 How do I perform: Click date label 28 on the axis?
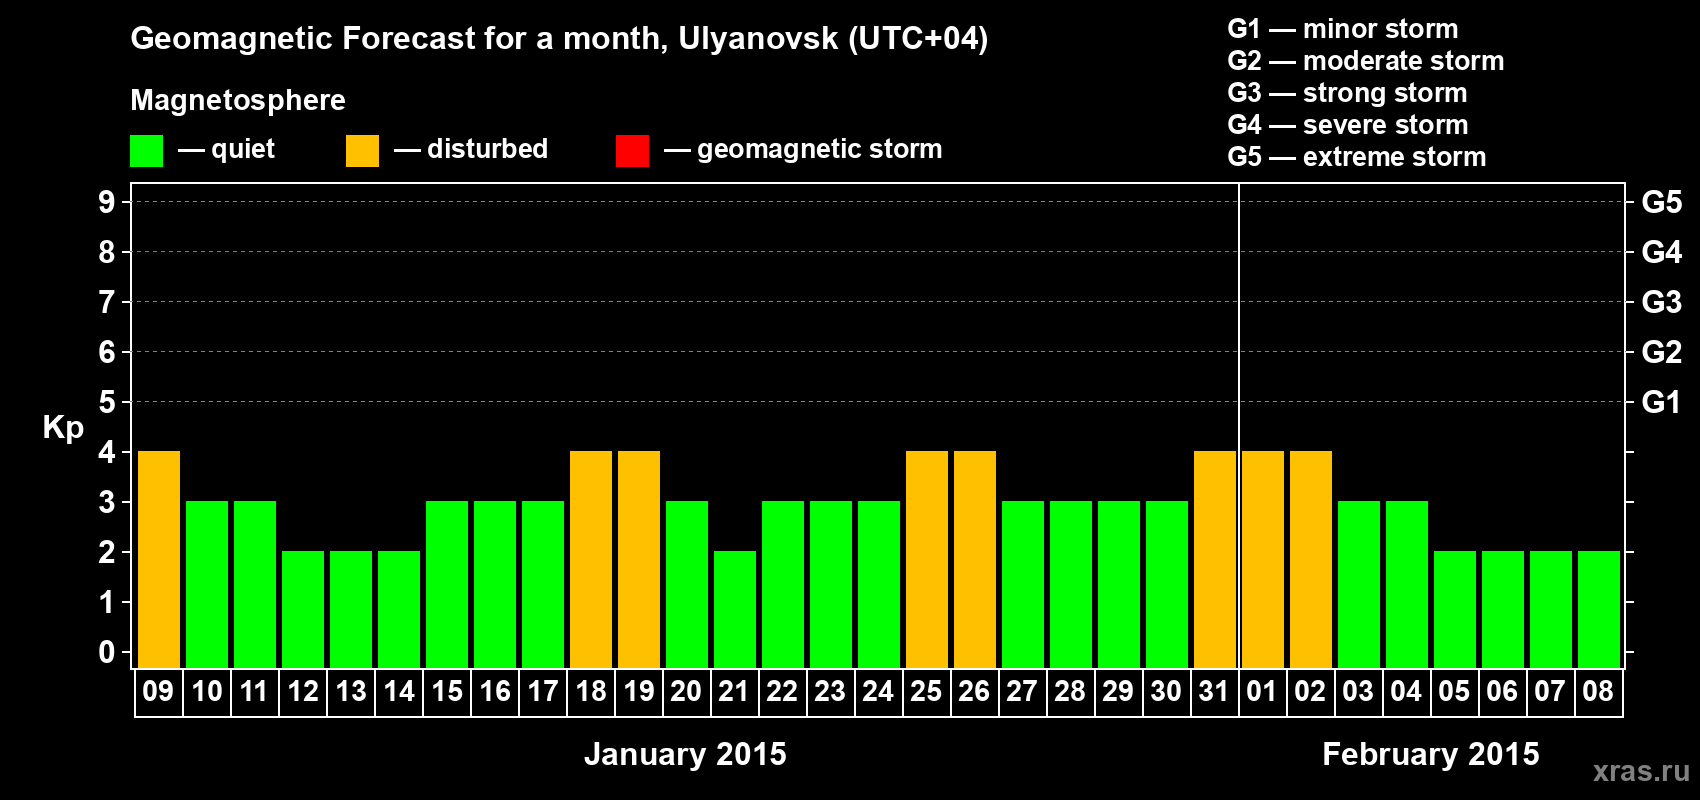[1070, 692]
